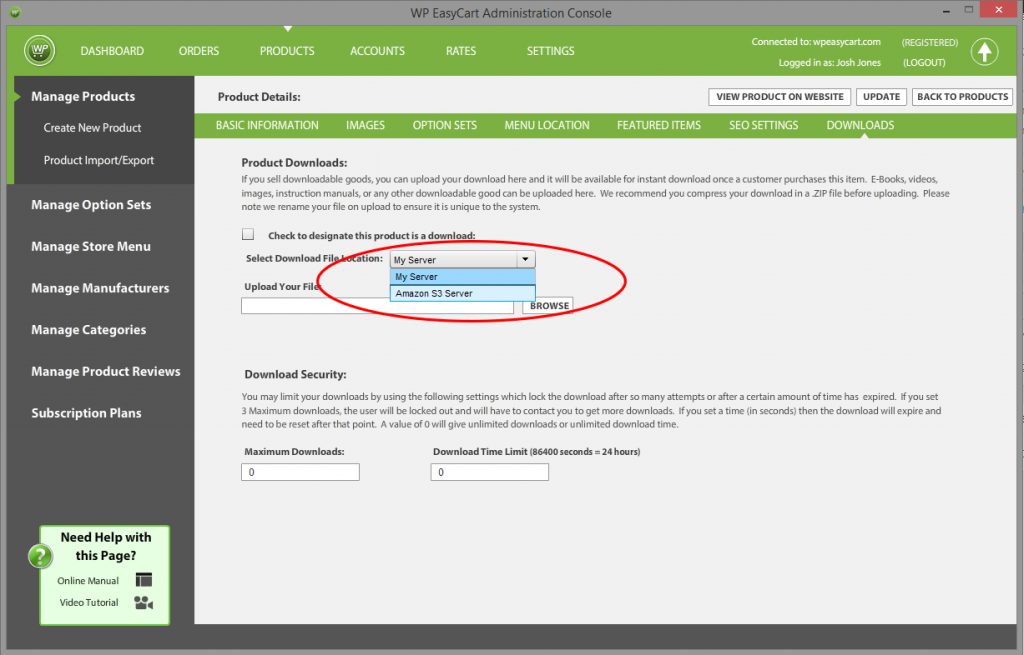
Task: Click the Download Security heading
Action: click(295, 374)
